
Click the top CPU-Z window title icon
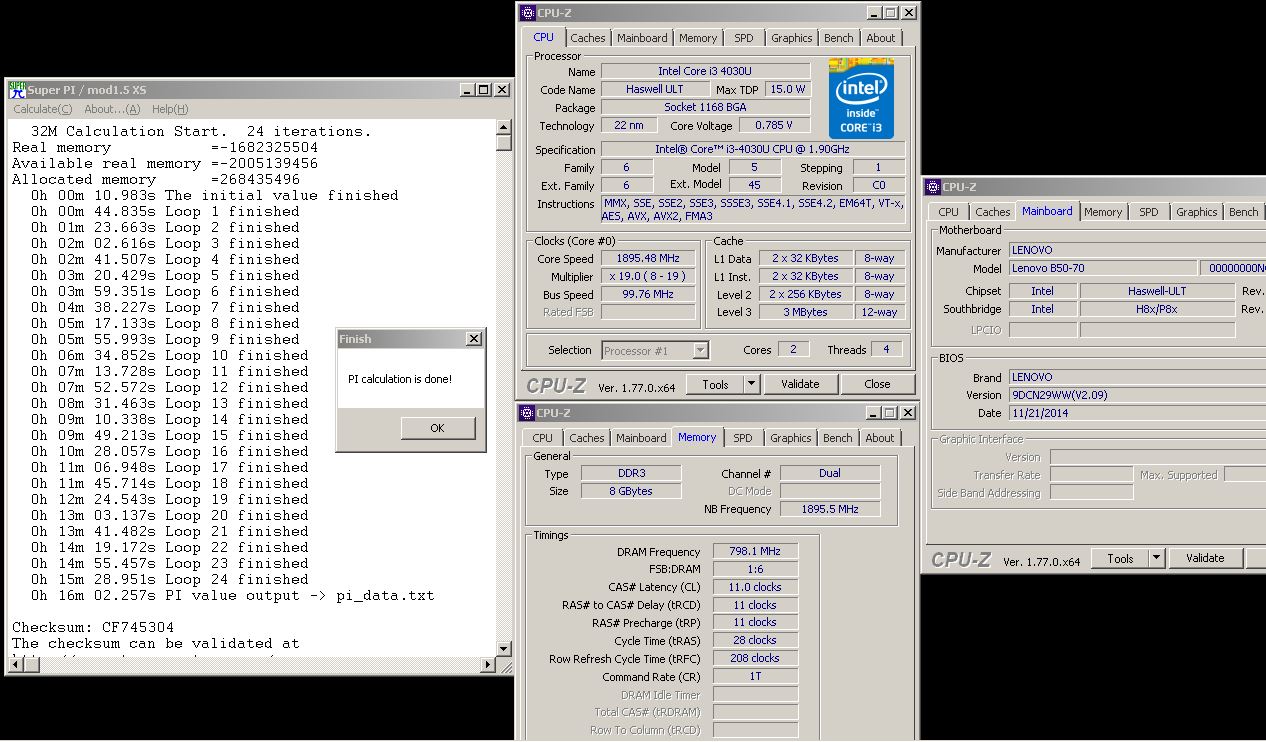528,13
